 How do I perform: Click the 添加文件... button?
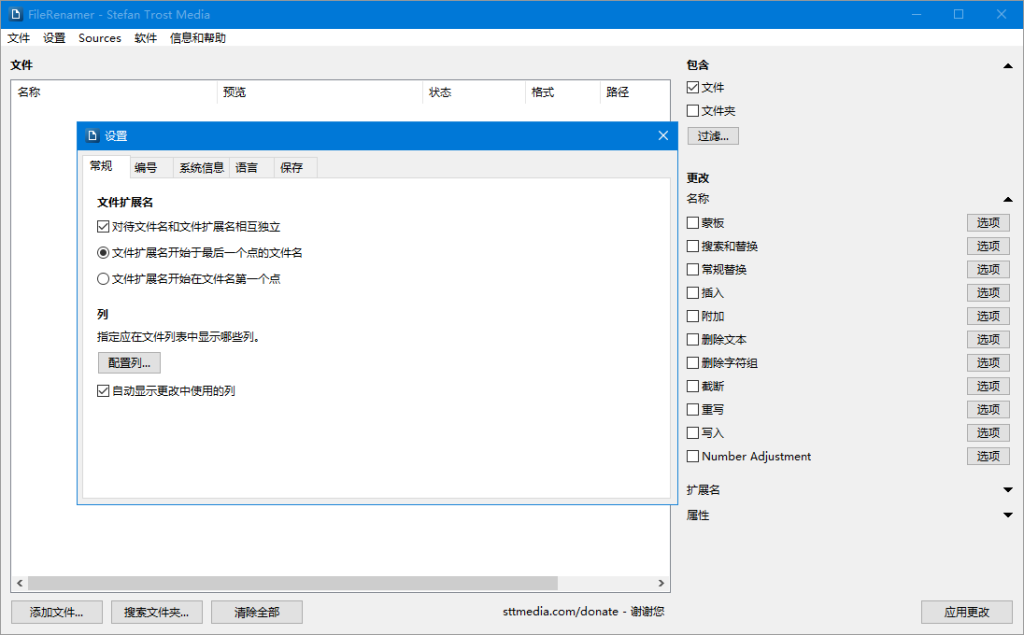tap(56, 612)
